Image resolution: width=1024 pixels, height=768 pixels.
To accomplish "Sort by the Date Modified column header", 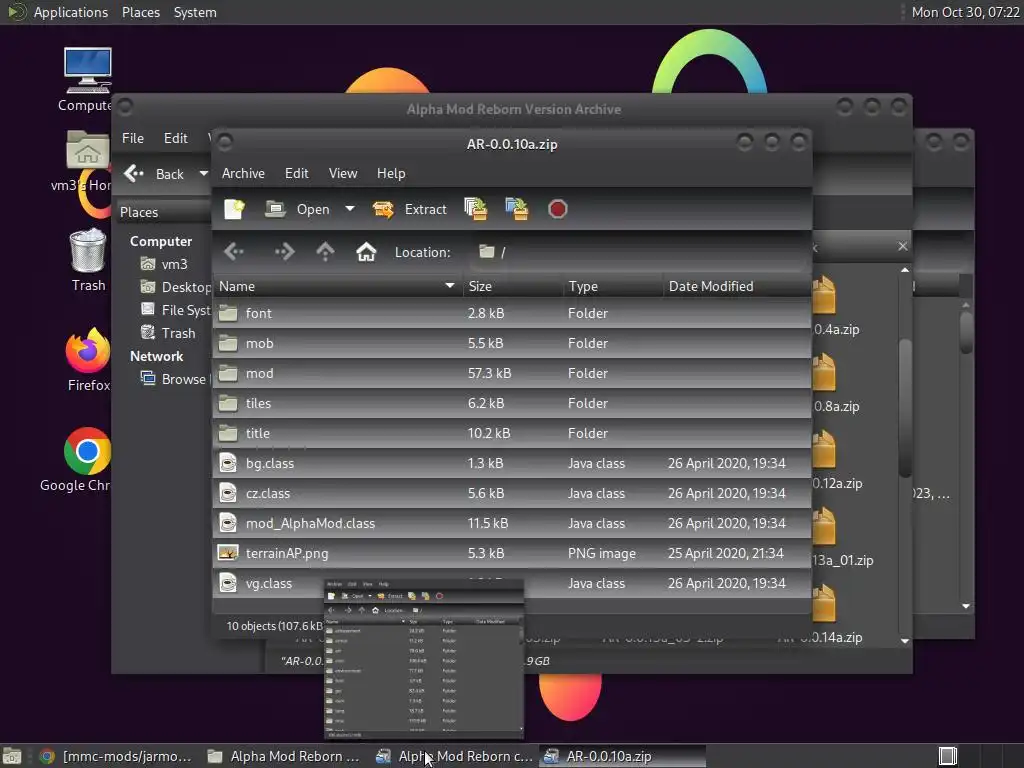I will click(737, 286).
